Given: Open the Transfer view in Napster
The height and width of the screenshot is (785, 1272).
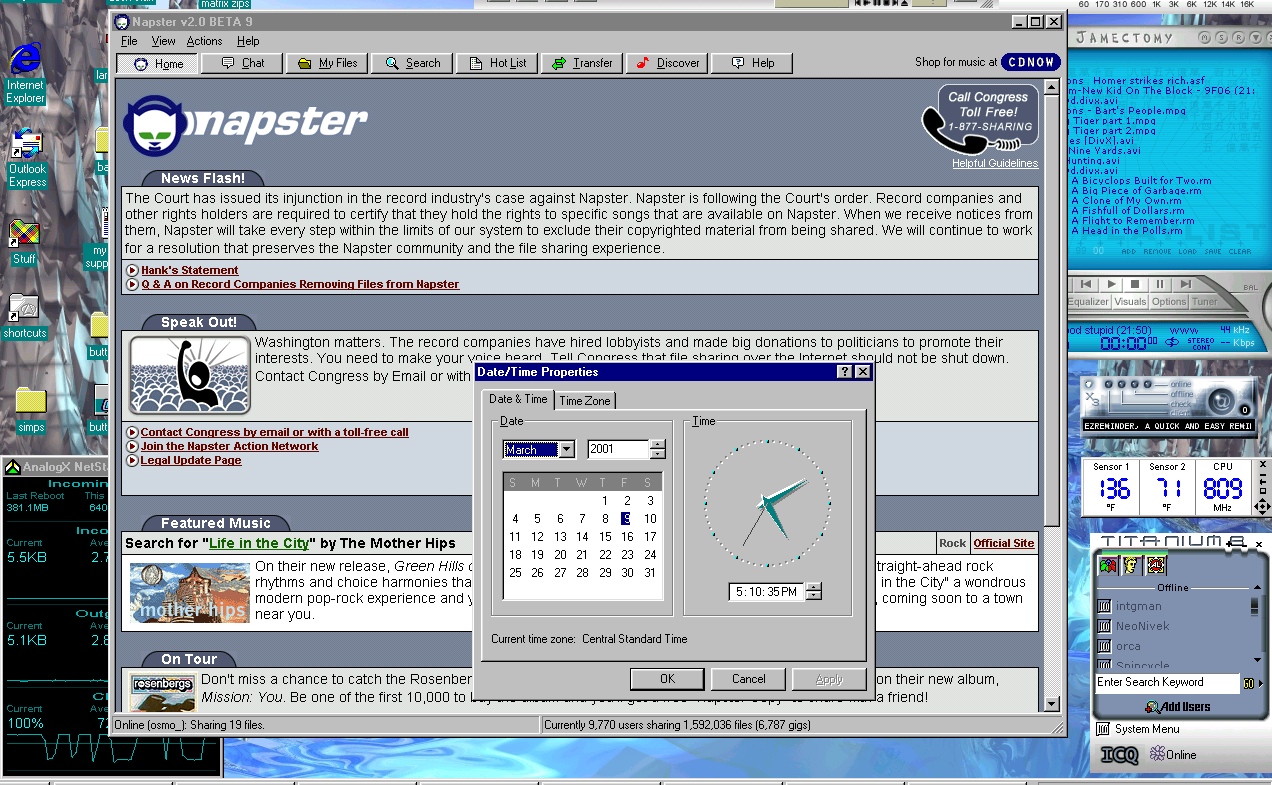Looking at the screenshot, I should point(583,63).
